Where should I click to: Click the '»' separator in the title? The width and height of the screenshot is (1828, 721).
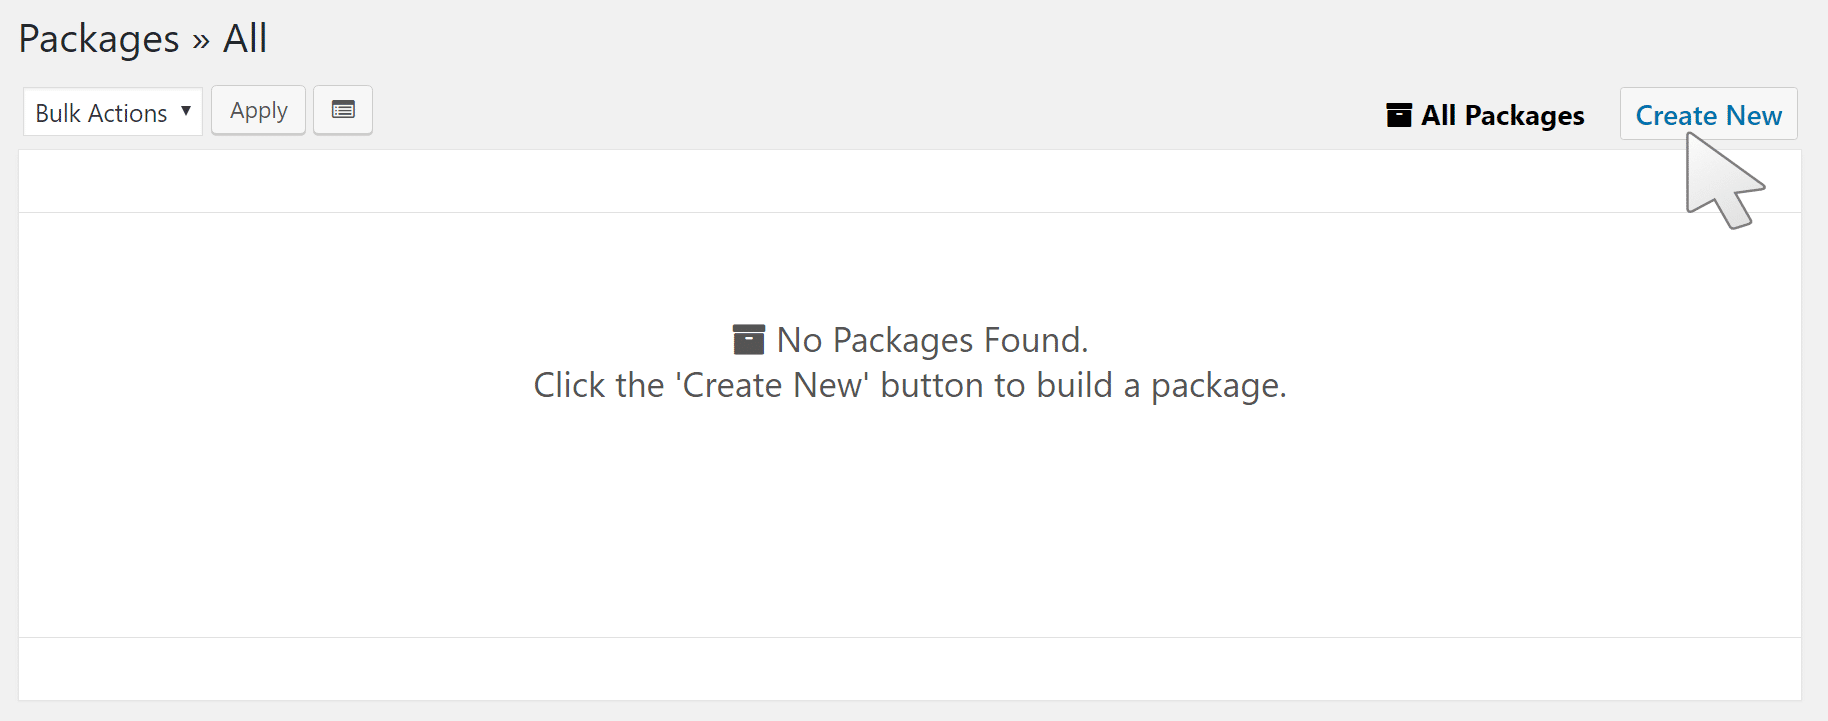pyautogui.click(x=201, y=41)
